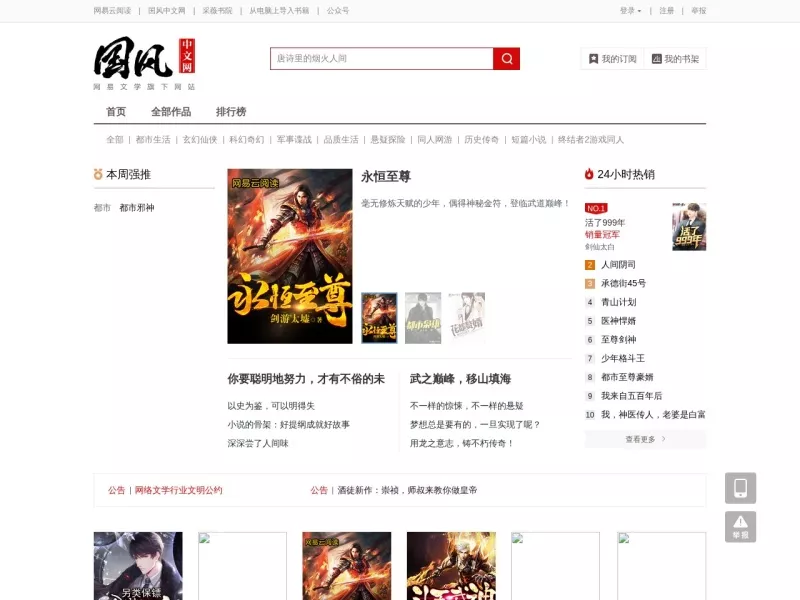800x600 pixels.
Task: Select the third faded carousel thumbnail
Action: pyautogui.click(x=467, y=318)
